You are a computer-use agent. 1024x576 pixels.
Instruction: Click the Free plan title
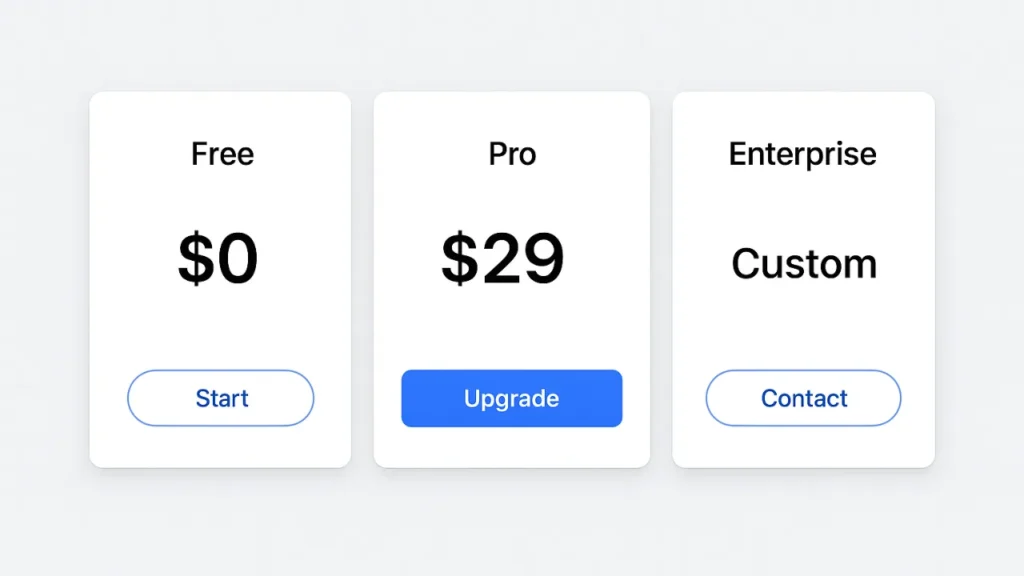221,154
